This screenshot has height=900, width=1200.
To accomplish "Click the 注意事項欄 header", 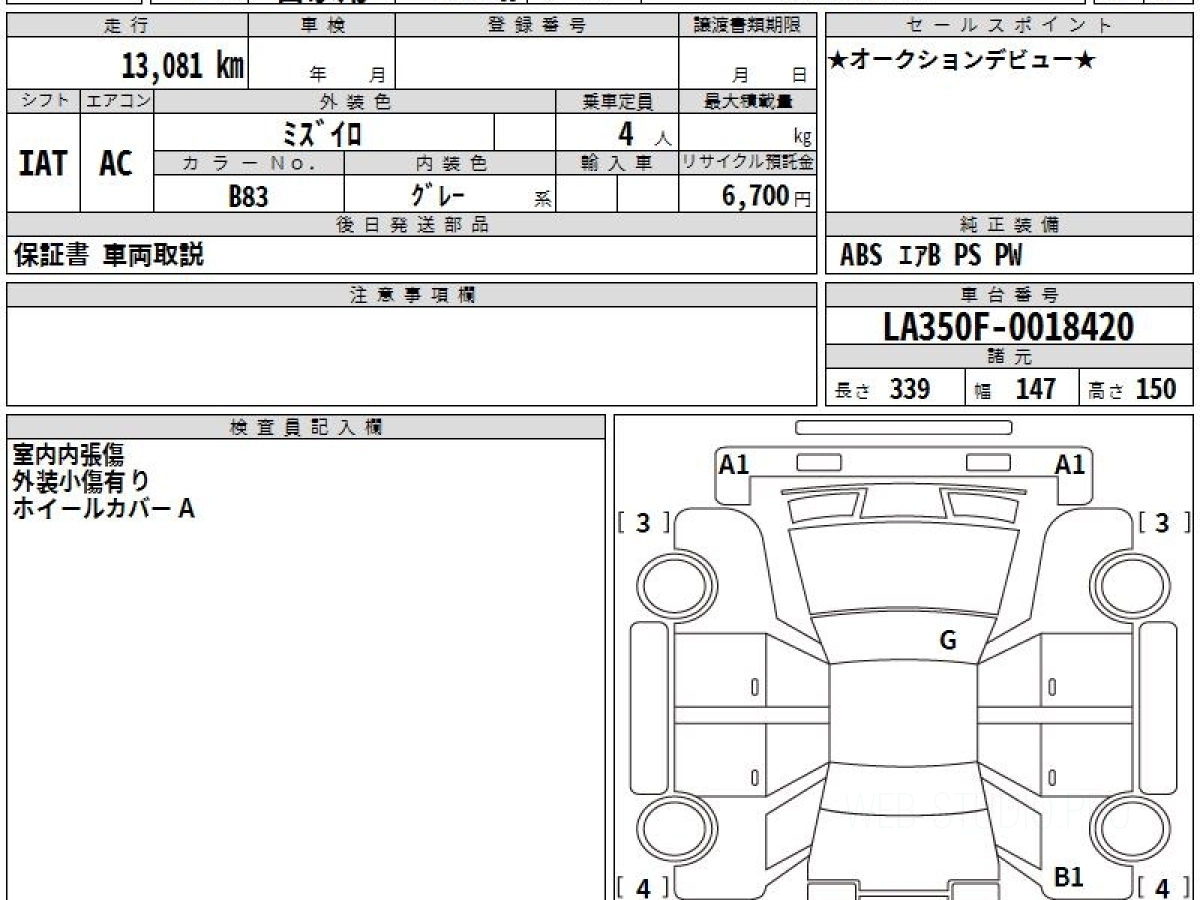I will pyautogui.click(x=412, y=295).
